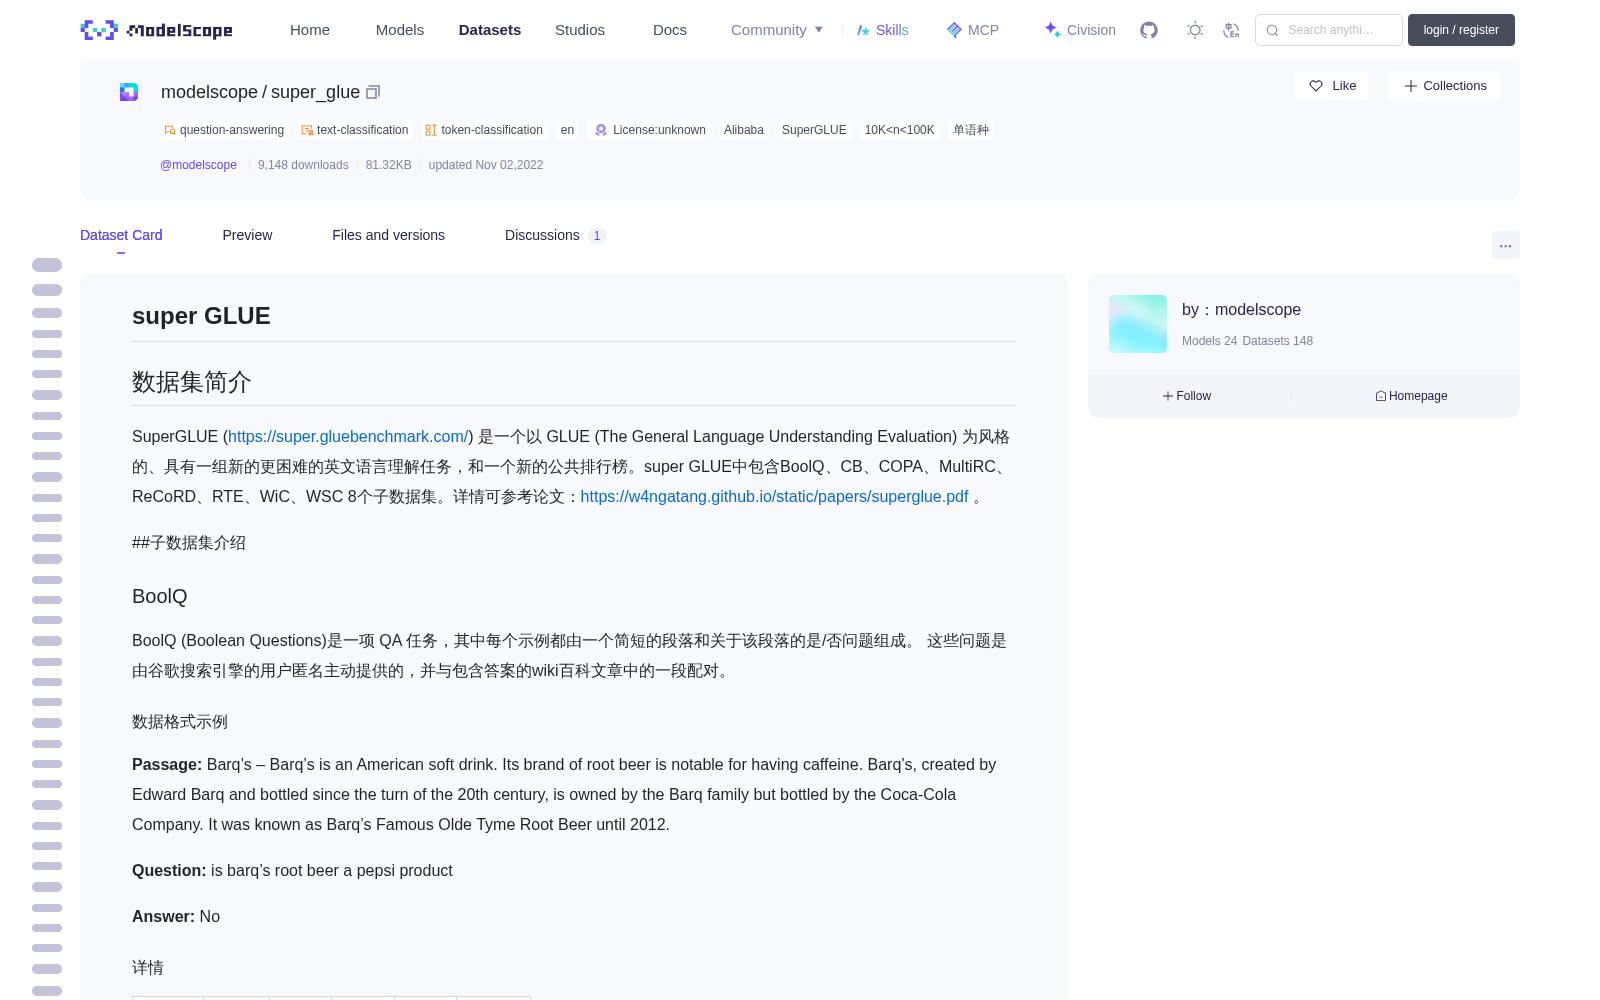Image resolution: width=1600 pixels, height=1000 pixels.
Task: Open the Skills page
Action: pyautogui.click(x=882, y=30)
